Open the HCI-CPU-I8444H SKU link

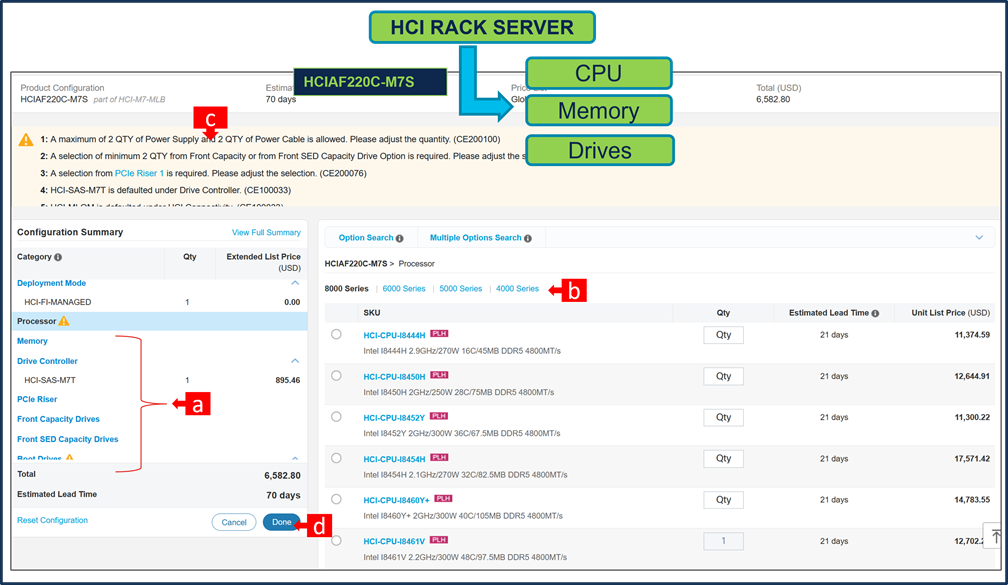394,336
